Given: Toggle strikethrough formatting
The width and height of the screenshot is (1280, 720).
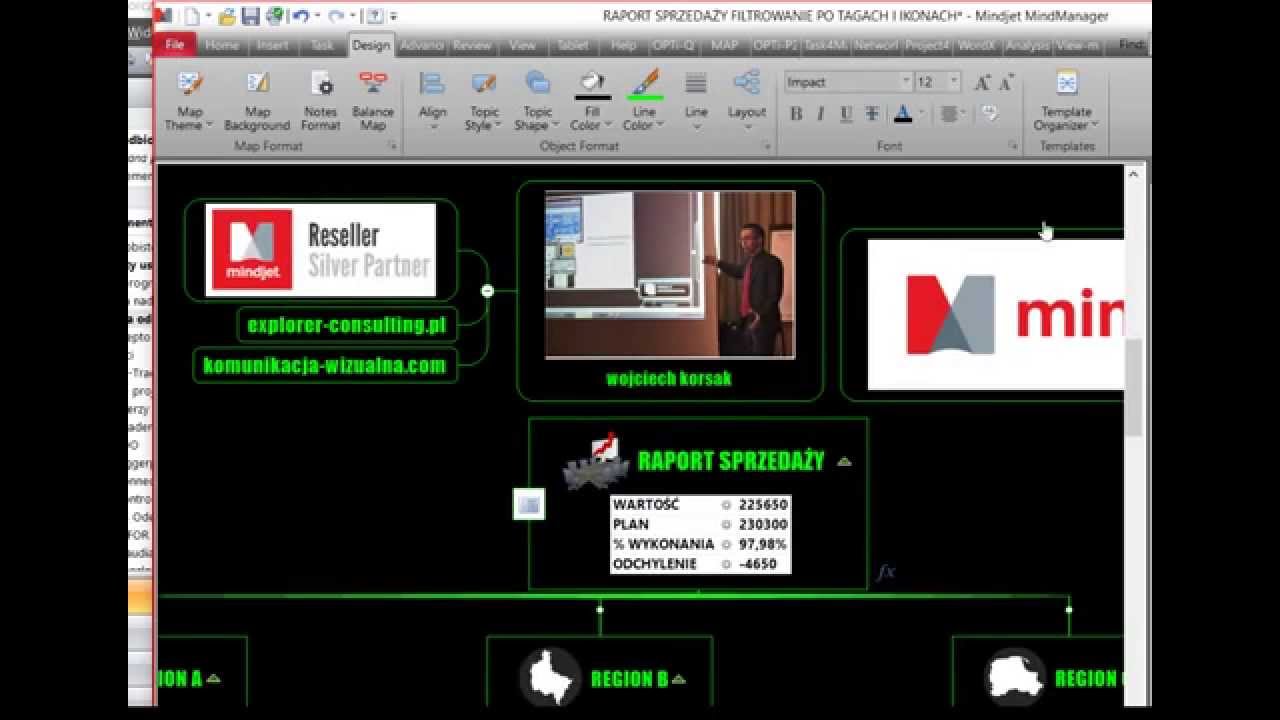Looking at the screenshot, I should (x=872, y=114).
